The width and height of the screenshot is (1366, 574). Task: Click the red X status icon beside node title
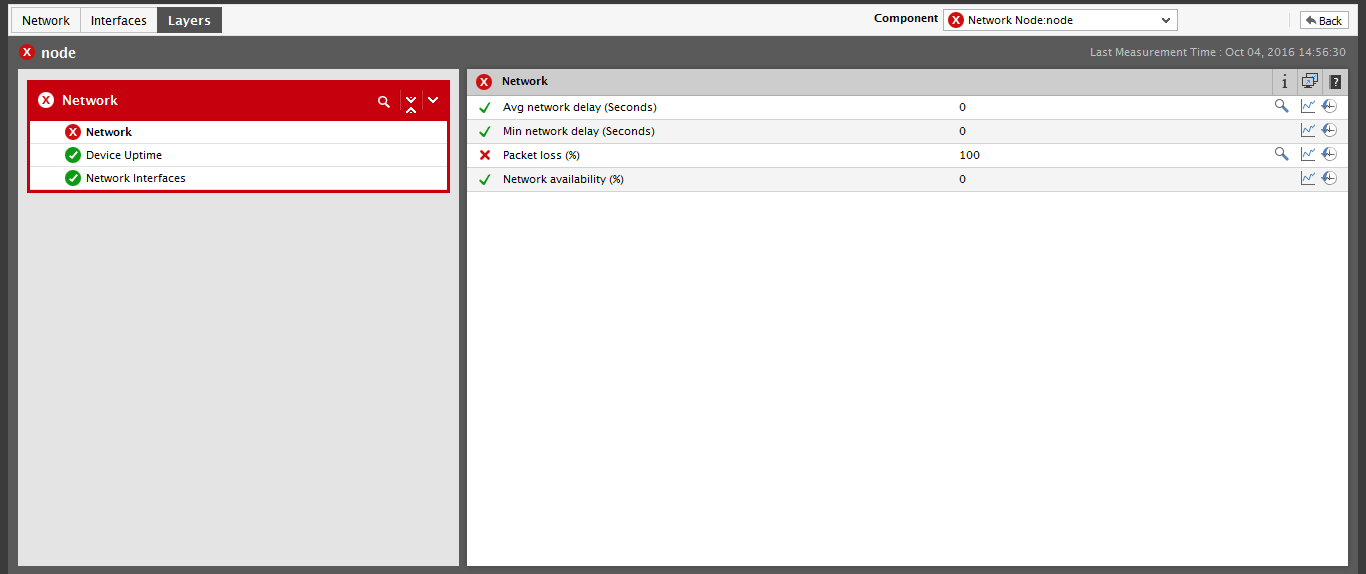(27, 52)
